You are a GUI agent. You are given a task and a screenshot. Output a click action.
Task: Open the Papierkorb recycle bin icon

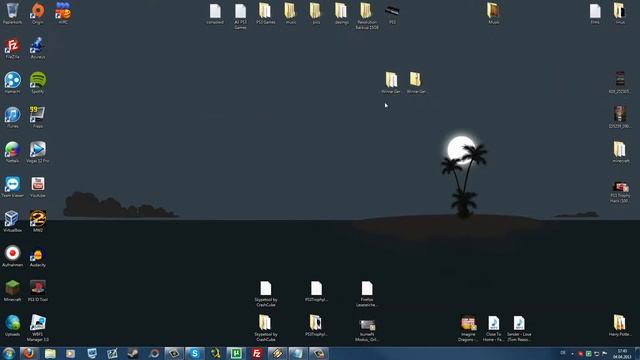tap(12, 13)
